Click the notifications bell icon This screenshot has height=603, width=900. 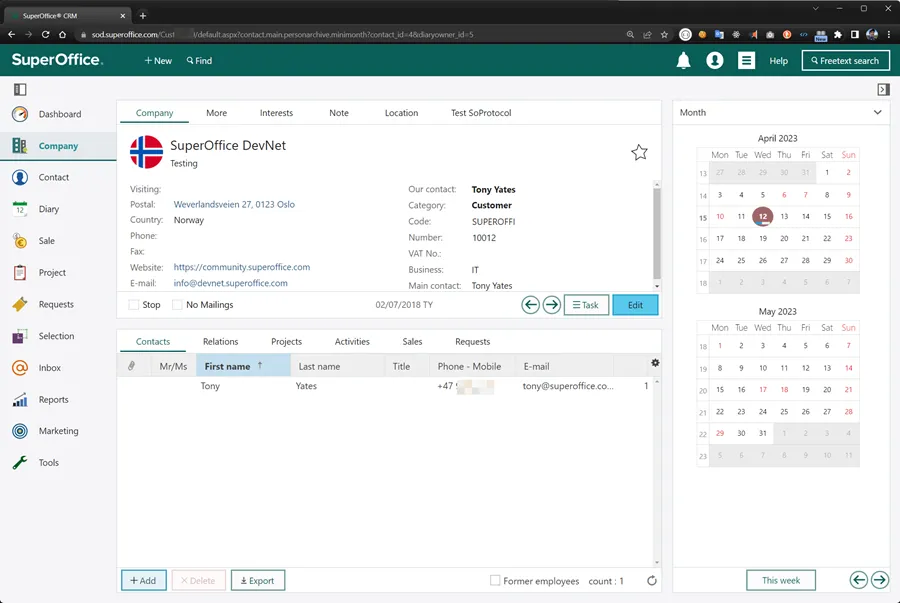pos(684,61)
